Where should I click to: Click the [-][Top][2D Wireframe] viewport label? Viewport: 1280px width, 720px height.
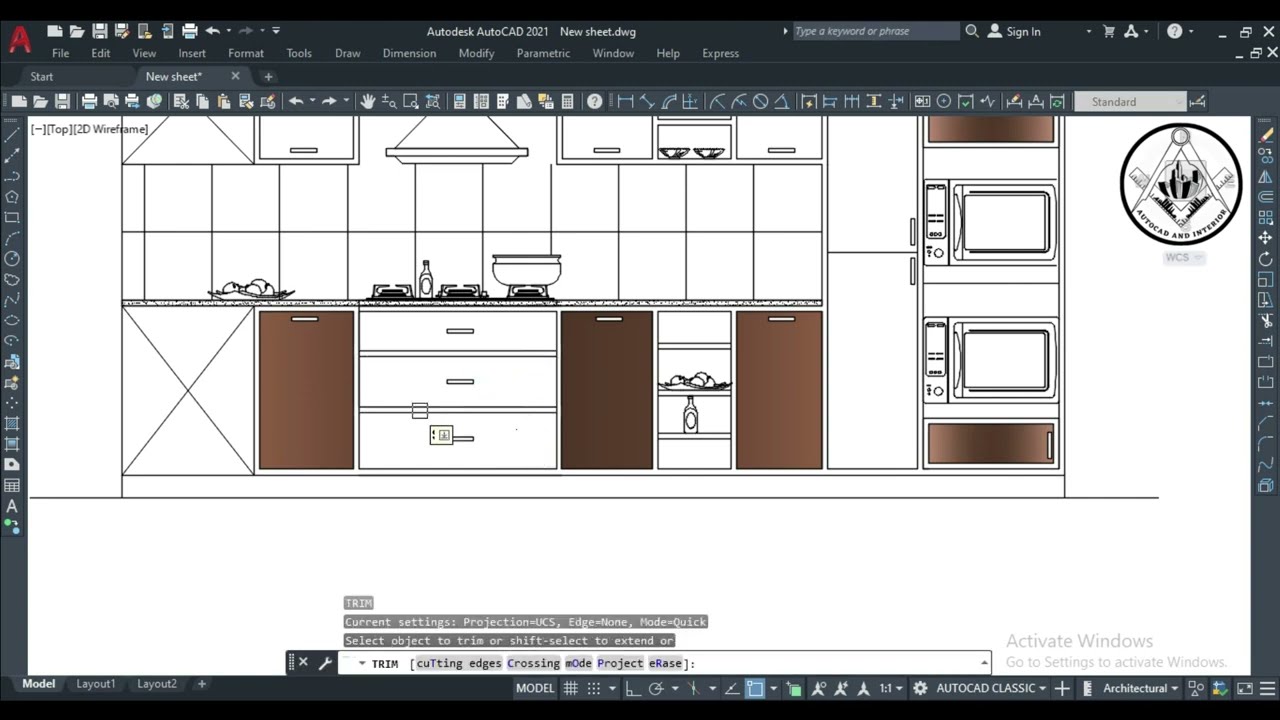tap(89, 129)
